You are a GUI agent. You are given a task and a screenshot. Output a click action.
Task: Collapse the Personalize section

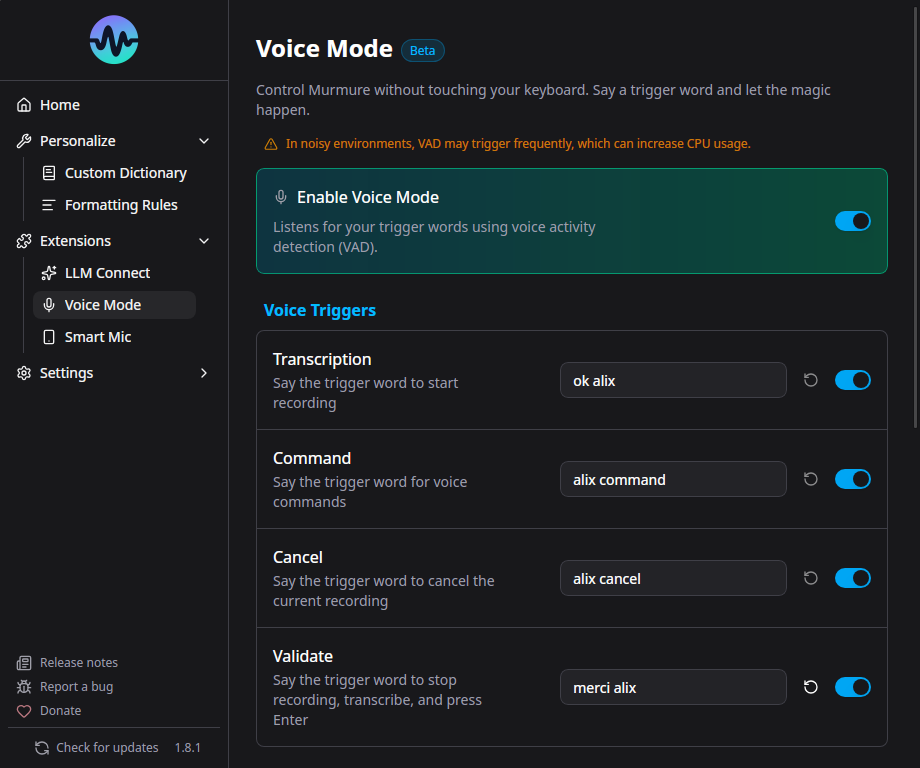pyautogui.click(x=204, y=140)
